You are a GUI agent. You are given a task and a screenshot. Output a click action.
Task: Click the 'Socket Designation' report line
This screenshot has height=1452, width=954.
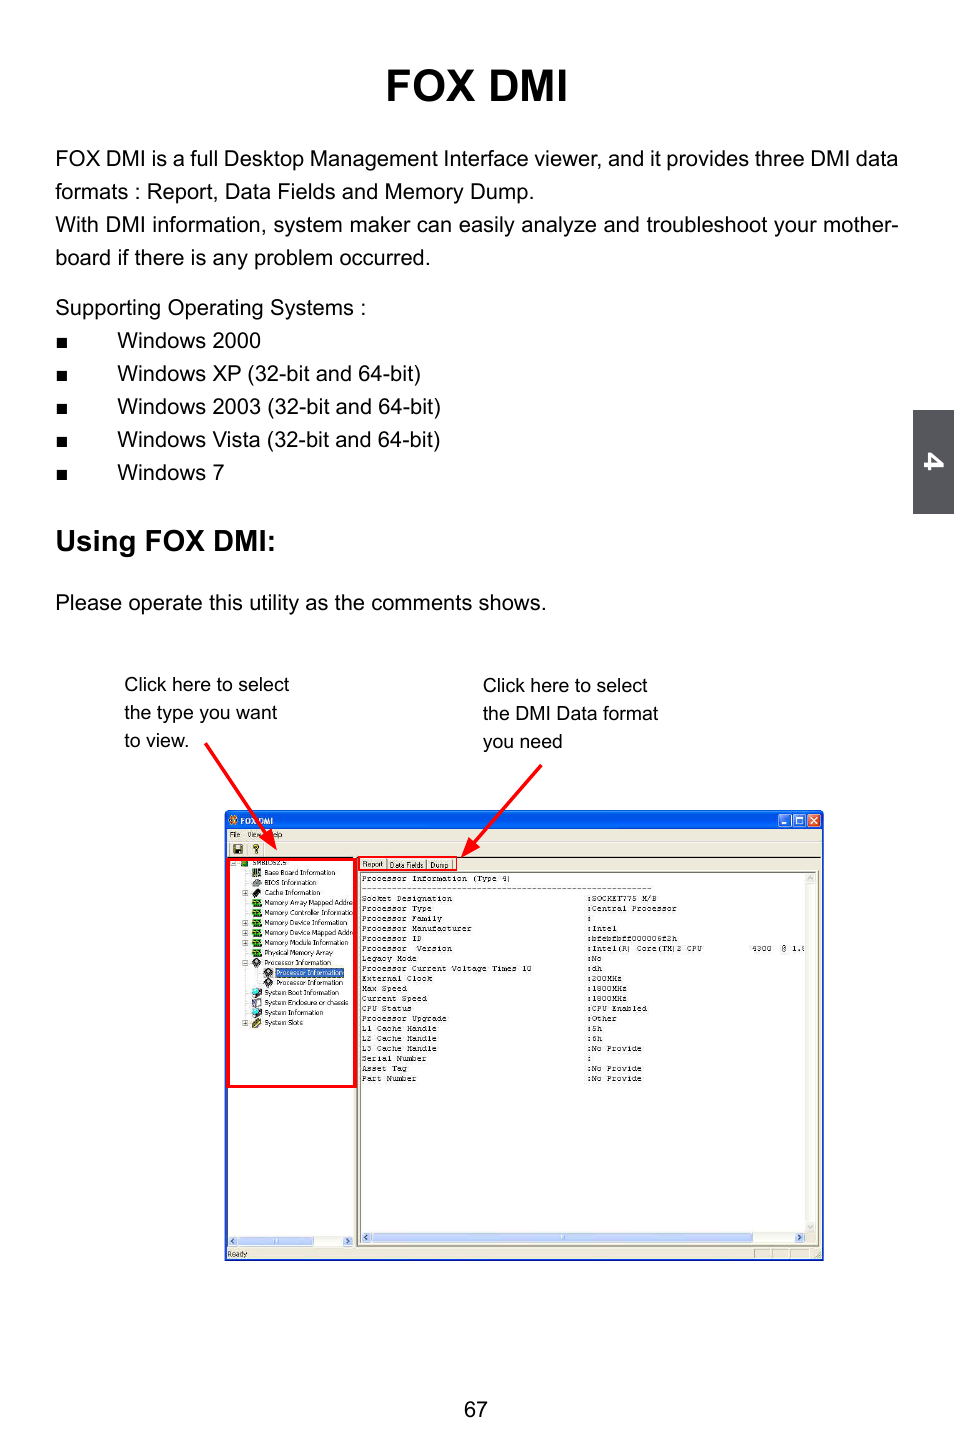pos(407,899)
